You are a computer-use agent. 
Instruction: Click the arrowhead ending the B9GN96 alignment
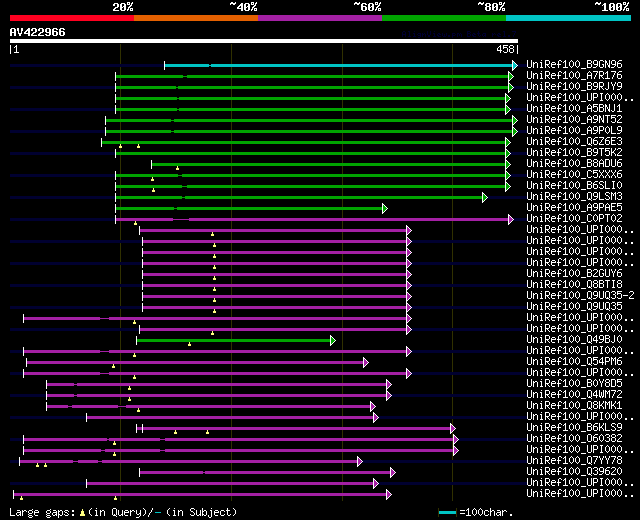click(515, 65)
